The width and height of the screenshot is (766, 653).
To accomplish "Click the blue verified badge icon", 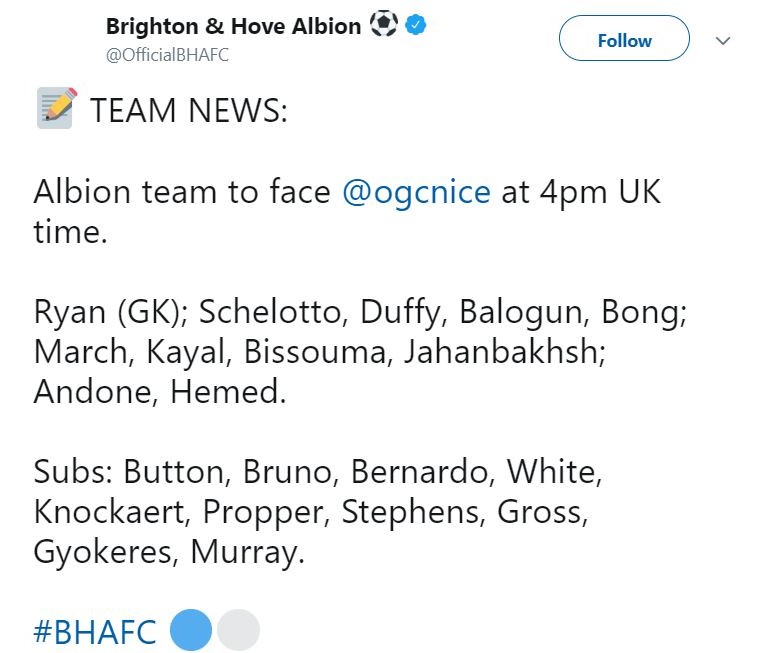I will click(x=416, y=24).
